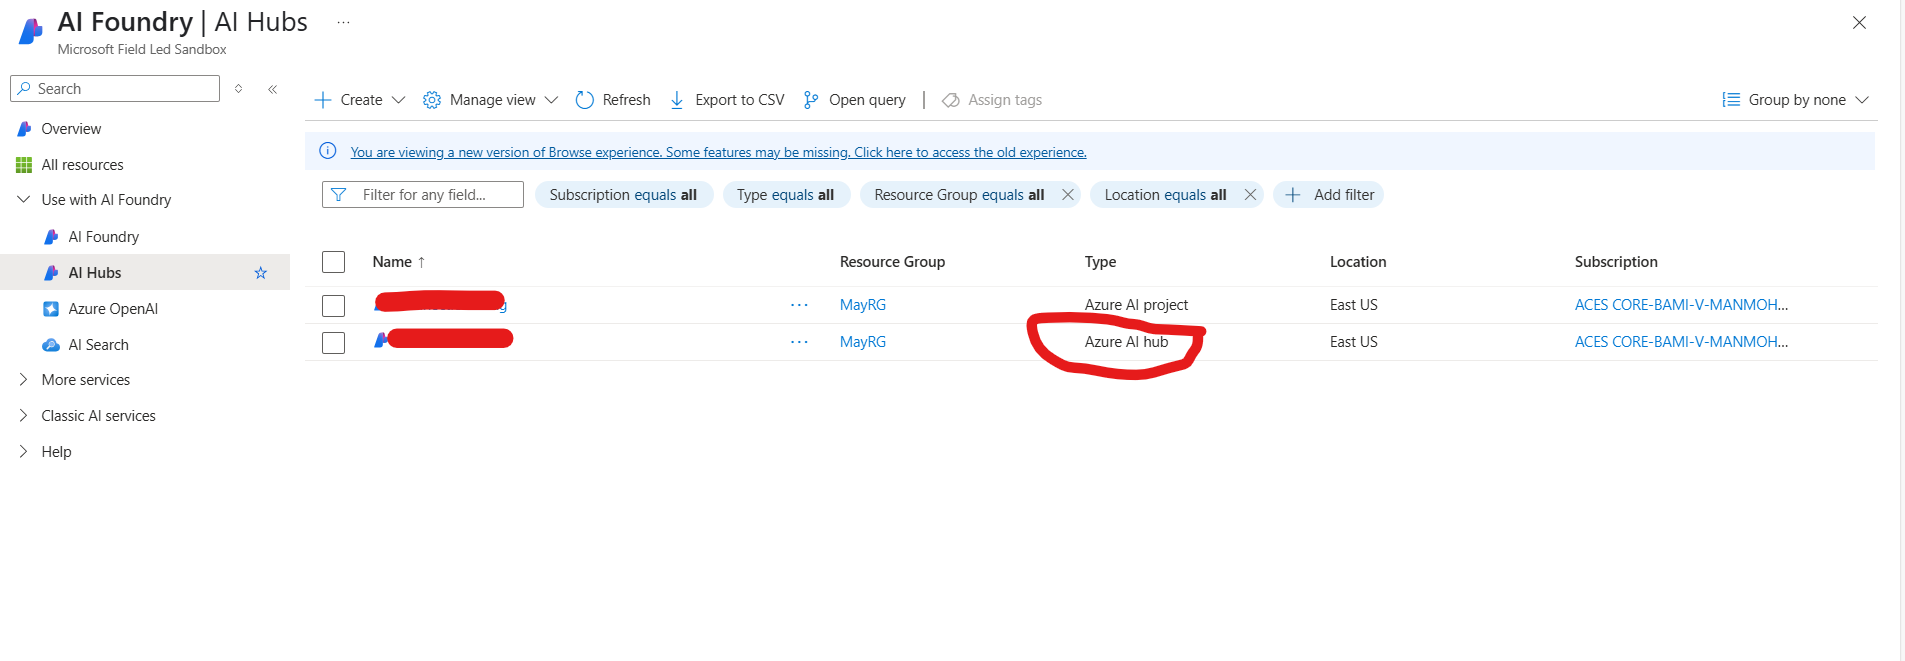Click Manage view gear icon
This screenshot has height=661, width=1905.
tap(432, 100)
